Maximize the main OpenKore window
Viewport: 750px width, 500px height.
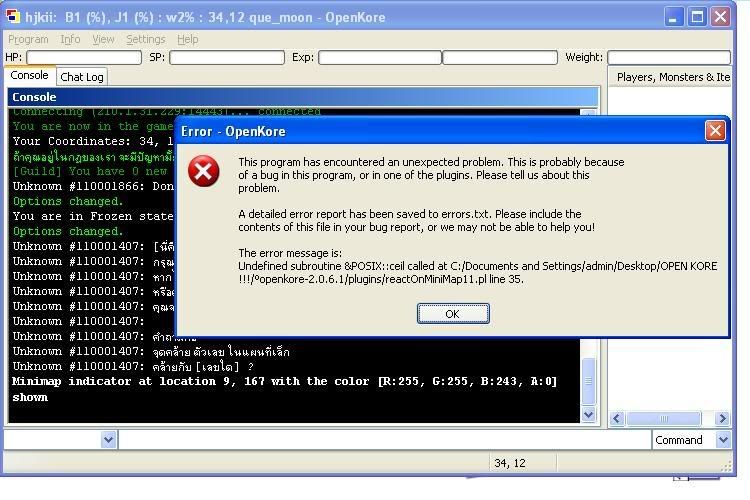coord(697,16)
